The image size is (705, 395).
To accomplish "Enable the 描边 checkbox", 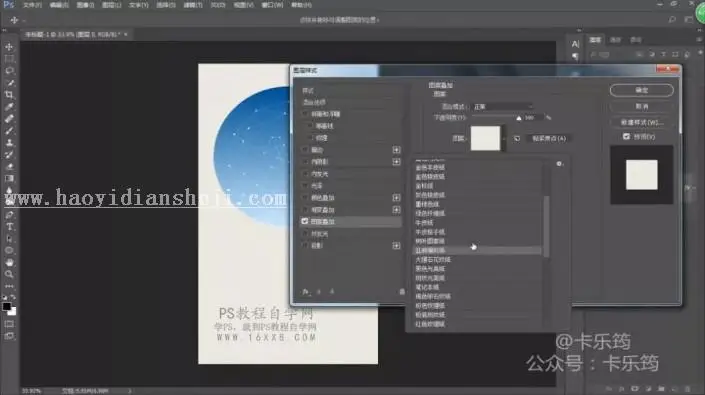I will 305,150.
